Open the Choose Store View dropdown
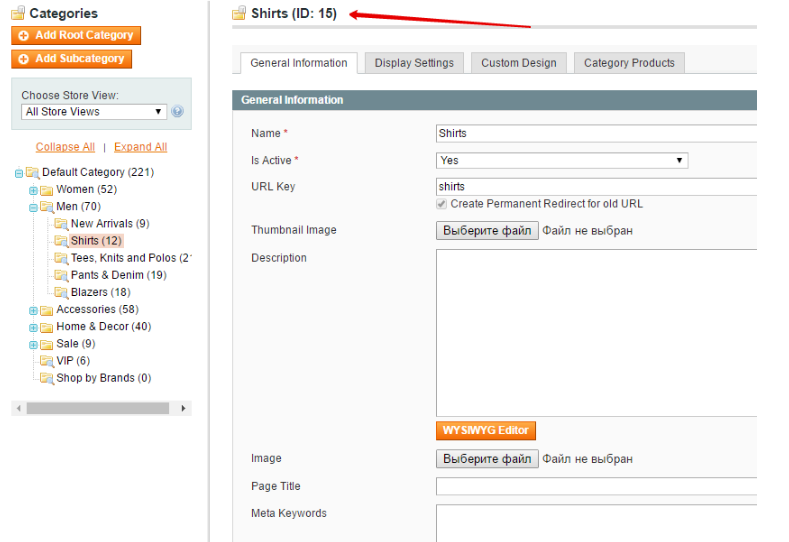 coord(93,112)
